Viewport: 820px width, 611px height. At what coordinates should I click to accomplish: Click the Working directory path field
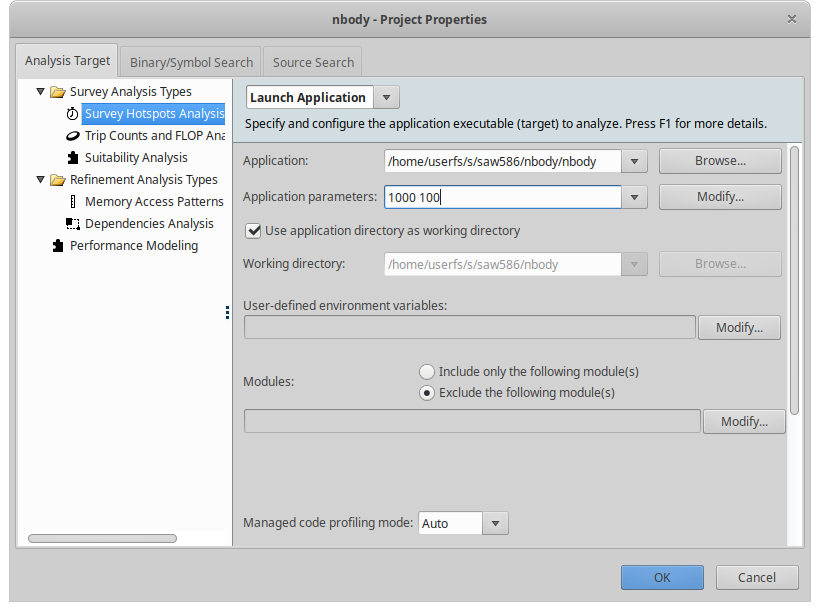(503, 264)
